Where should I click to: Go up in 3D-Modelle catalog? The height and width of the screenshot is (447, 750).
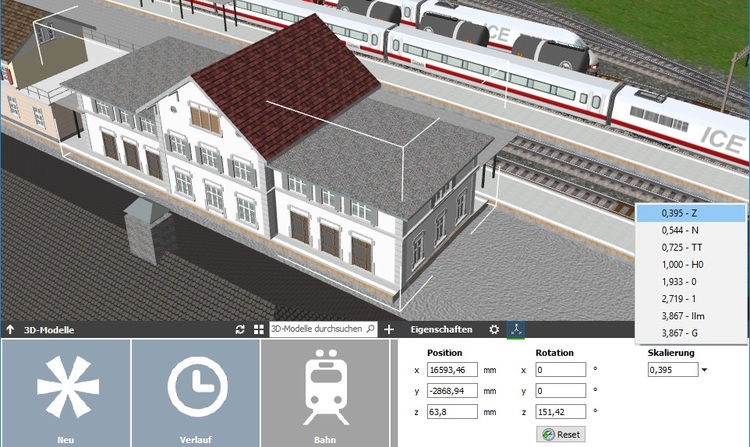(x=10, y=329)
